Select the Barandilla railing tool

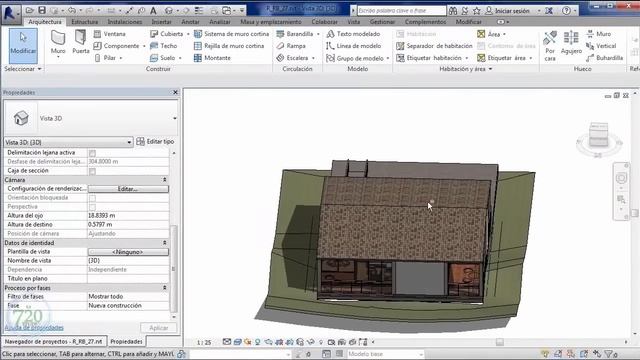tap(295, 34)
